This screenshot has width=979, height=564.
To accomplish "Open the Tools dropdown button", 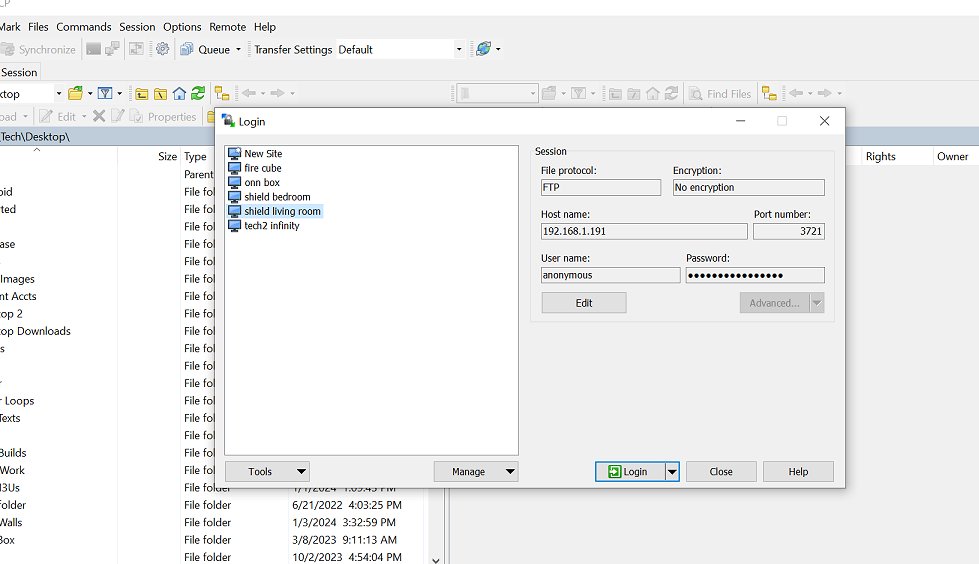I will click(267, 472).
